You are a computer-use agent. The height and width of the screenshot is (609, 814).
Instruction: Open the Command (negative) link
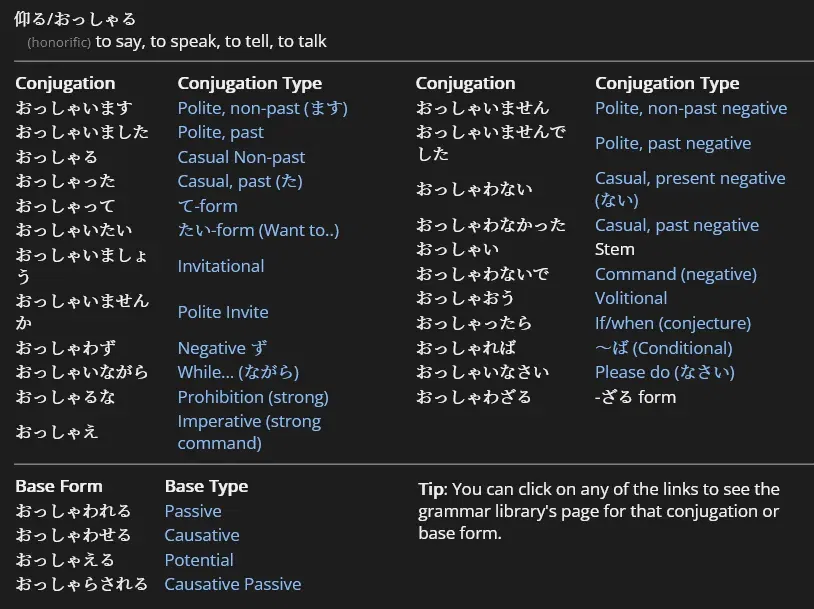click(675, 274)
